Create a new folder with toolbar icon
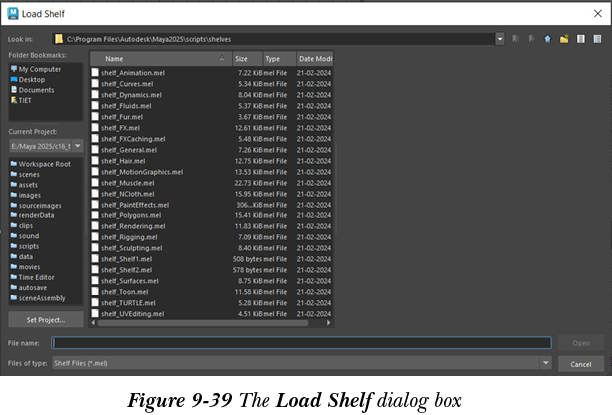Screen dimensions: 612x415 tap(564, 39)
